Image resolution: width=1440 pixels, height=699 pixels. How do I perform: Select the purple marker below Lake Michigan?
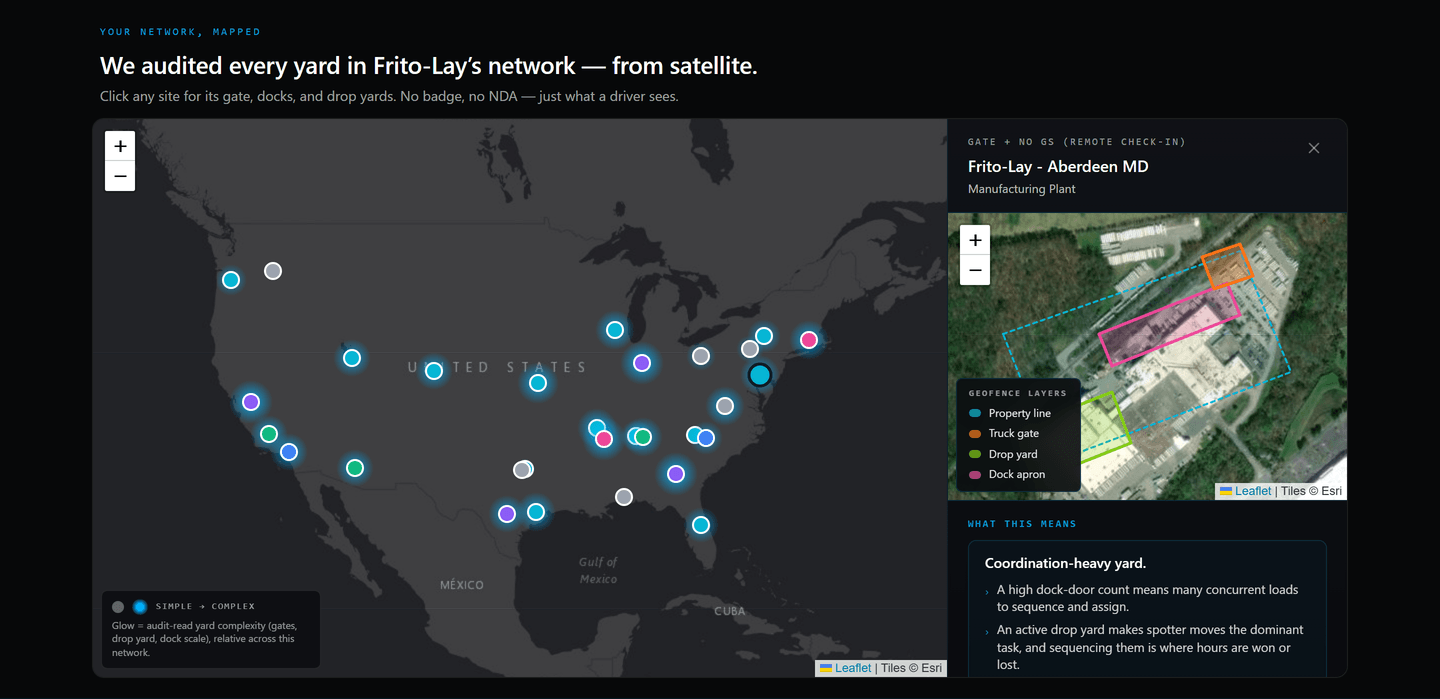point(642,363)
